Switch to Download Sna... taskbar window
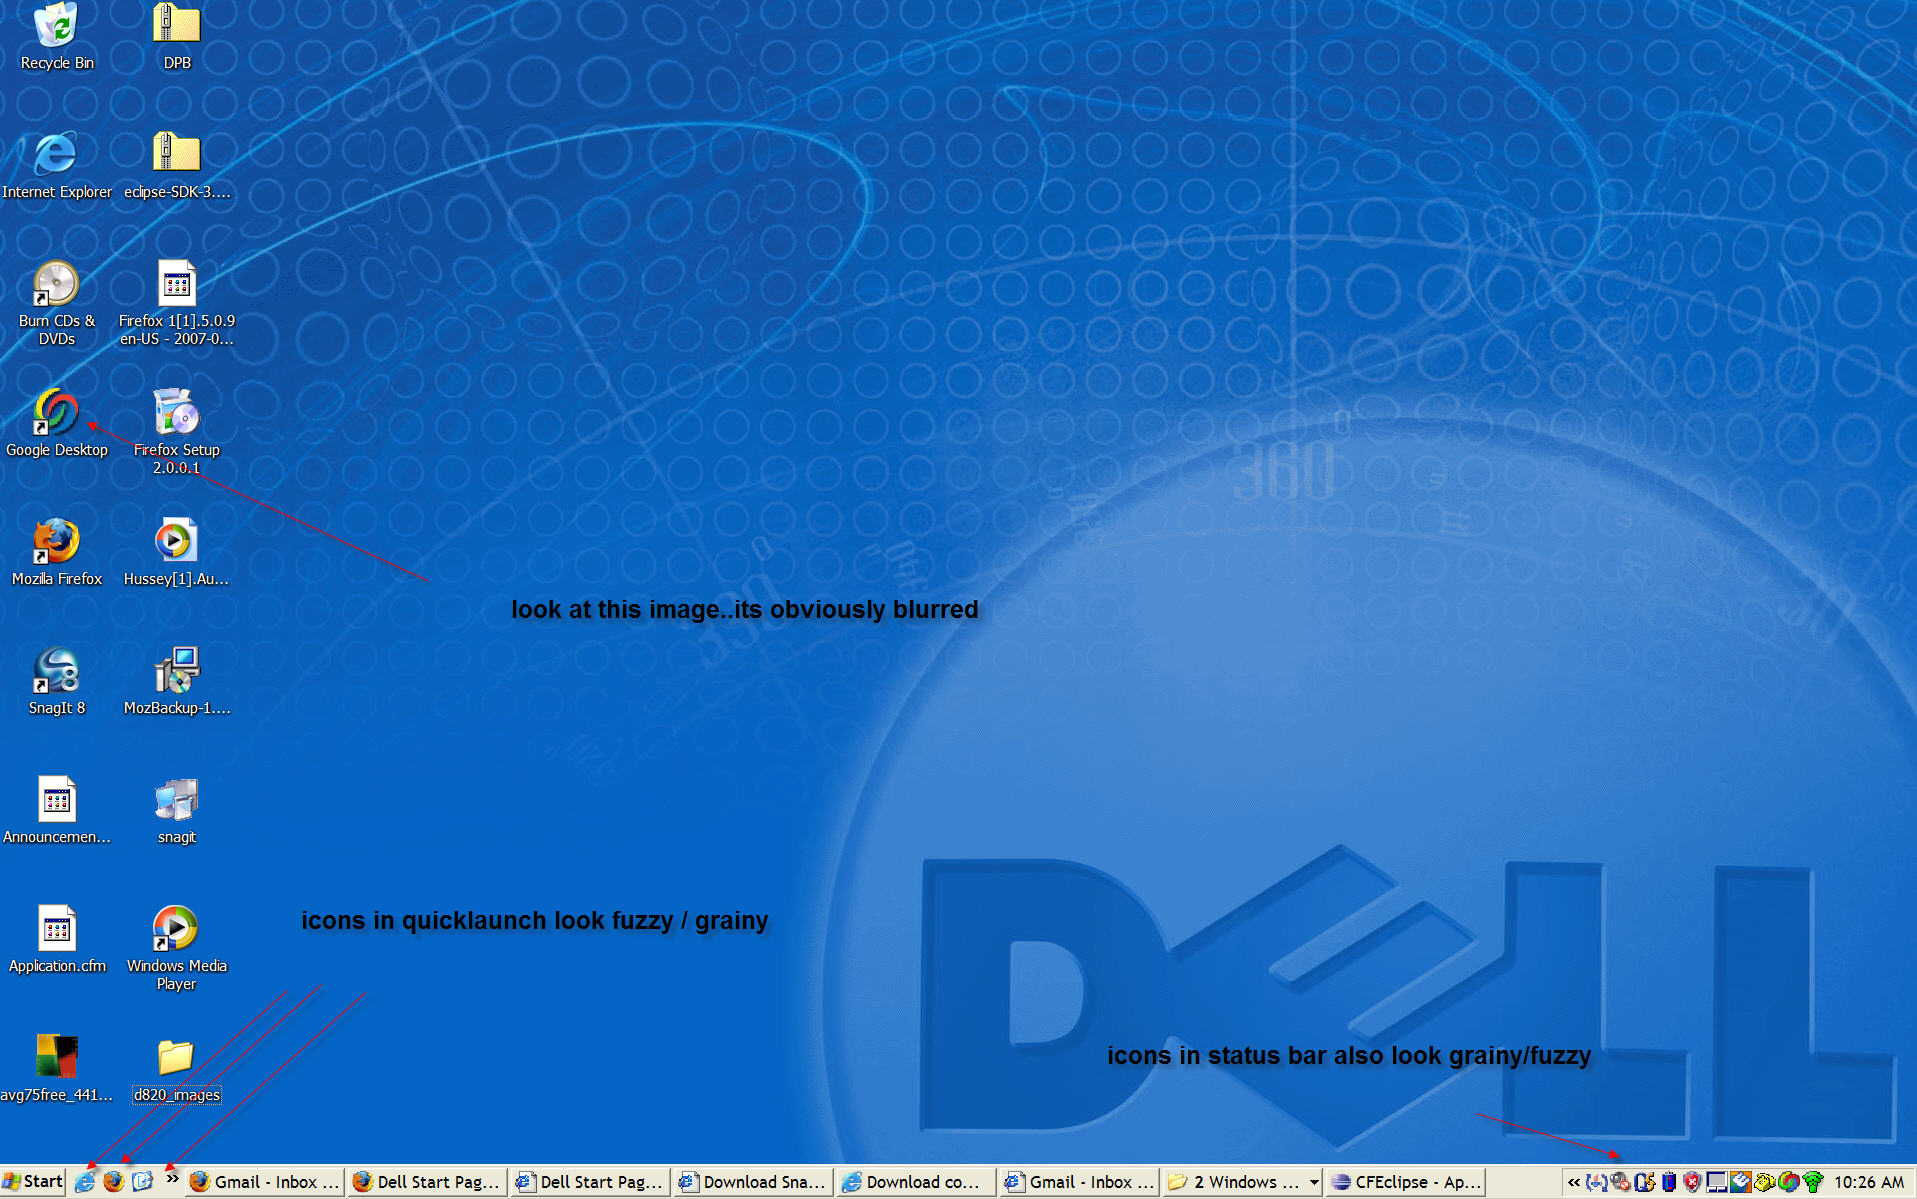The width and height of the screenshot is (1917, 1199). click(x=753, y=1182)
